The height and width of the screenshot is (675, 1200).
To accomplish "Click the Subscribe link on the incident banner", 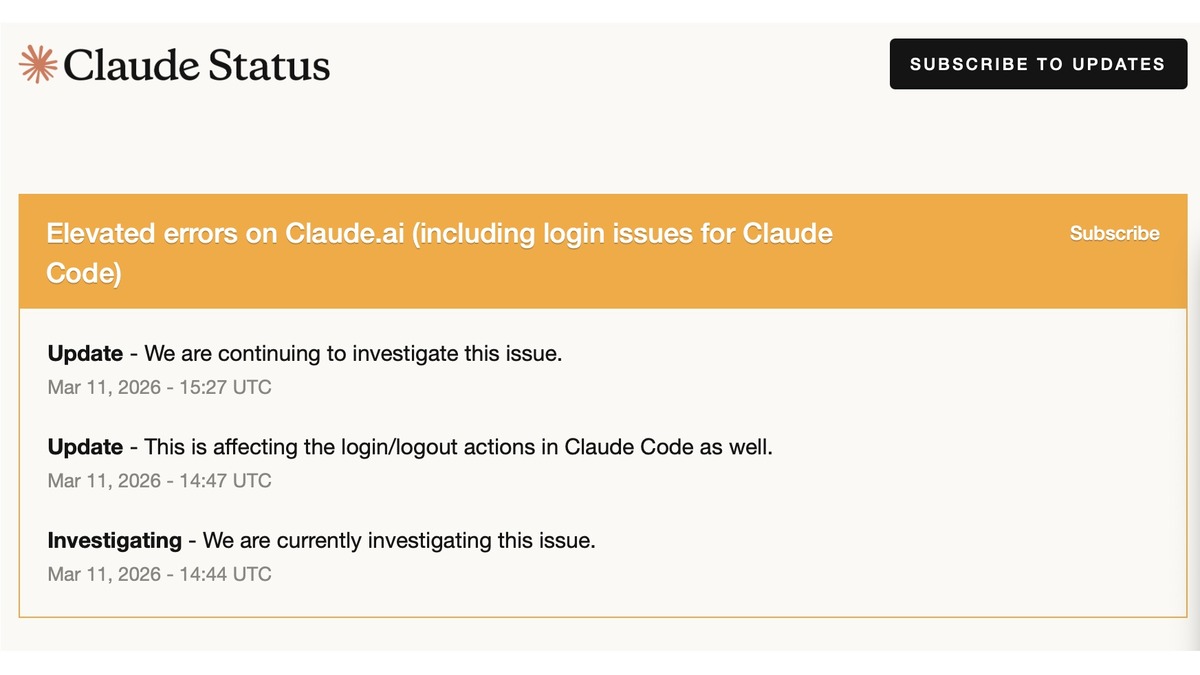I will 1114,233.
